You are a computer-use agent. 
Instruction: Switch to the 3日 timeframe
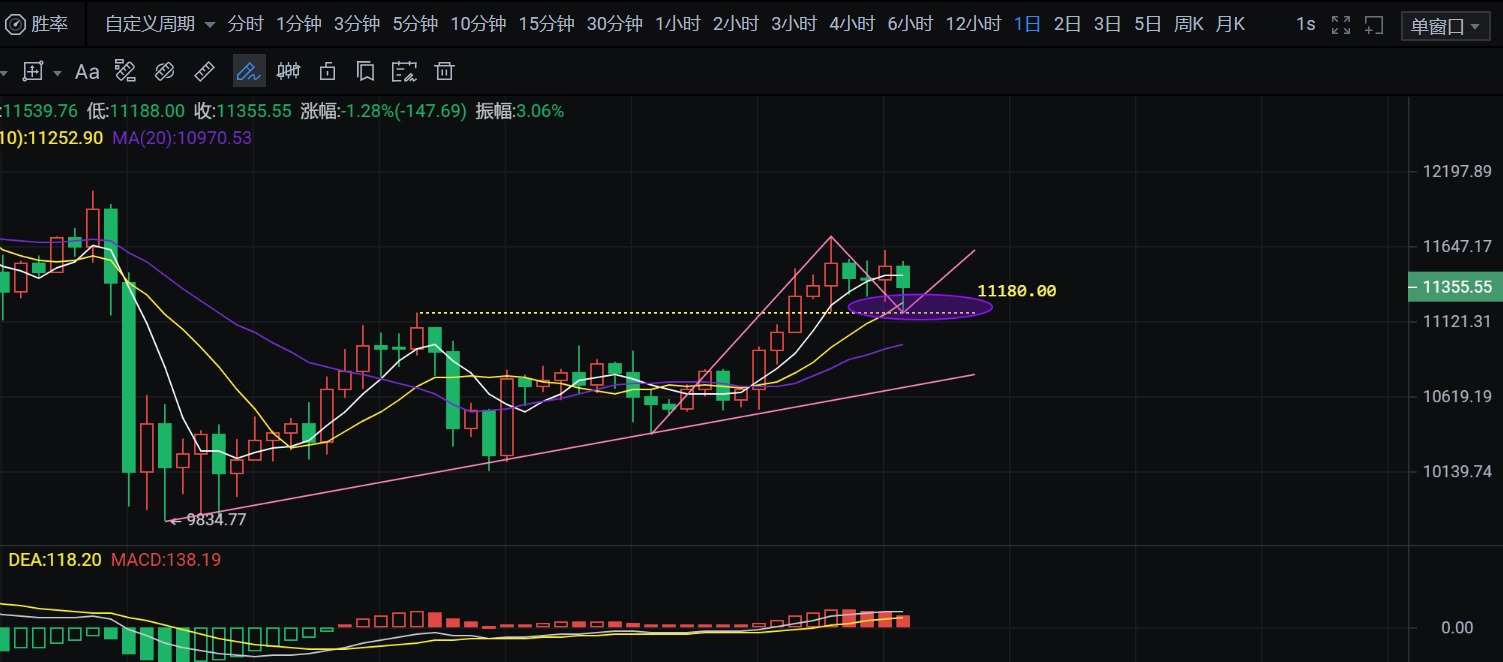pos(1107,24)
